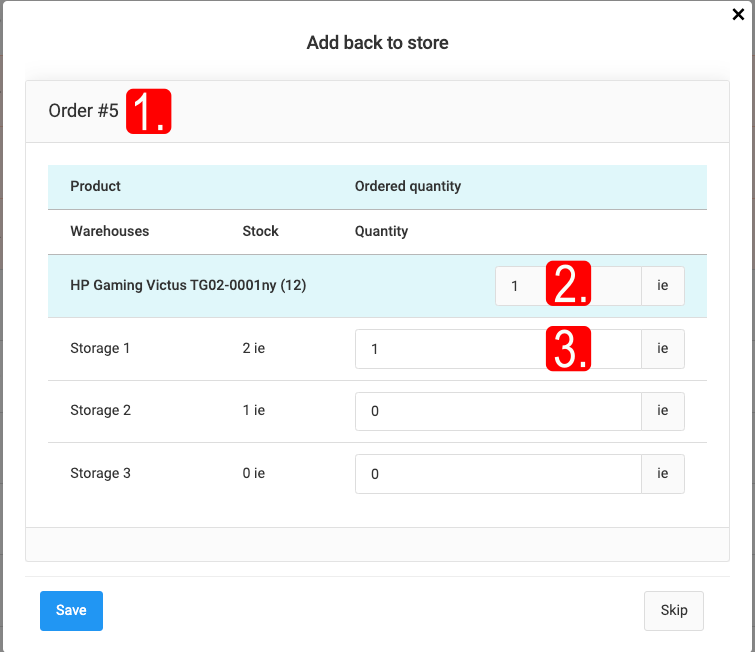755x652 pixels.
Task: Select the Storage 2 quantity input
Action: (497, 411)
